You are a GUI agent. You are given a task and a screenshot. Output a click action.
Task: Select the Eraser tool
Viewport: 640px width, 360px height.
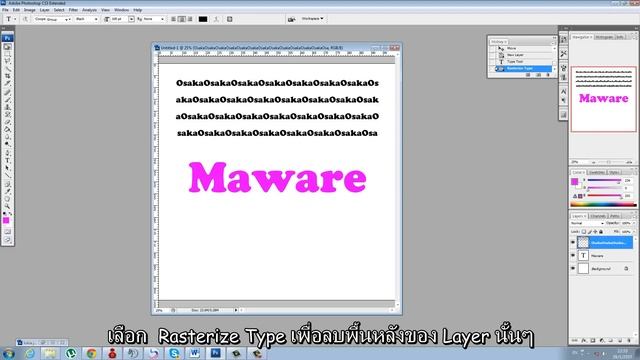(x=7, y=122)
